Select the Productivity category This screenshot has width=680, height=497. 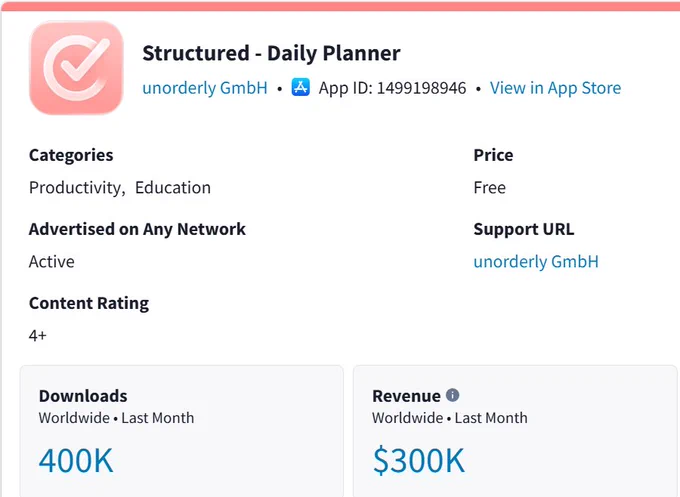(x=75, y=188)
